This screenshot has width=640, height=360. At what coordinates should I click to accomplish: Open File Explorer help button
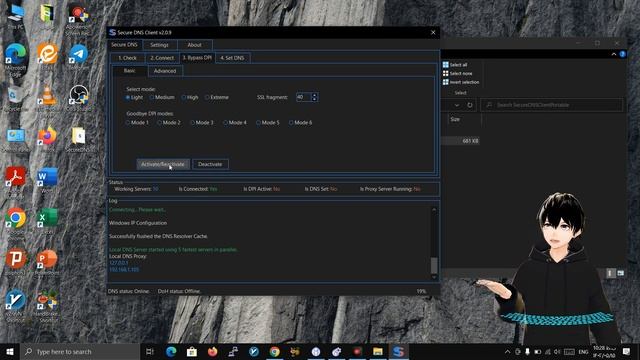point(622,54)
